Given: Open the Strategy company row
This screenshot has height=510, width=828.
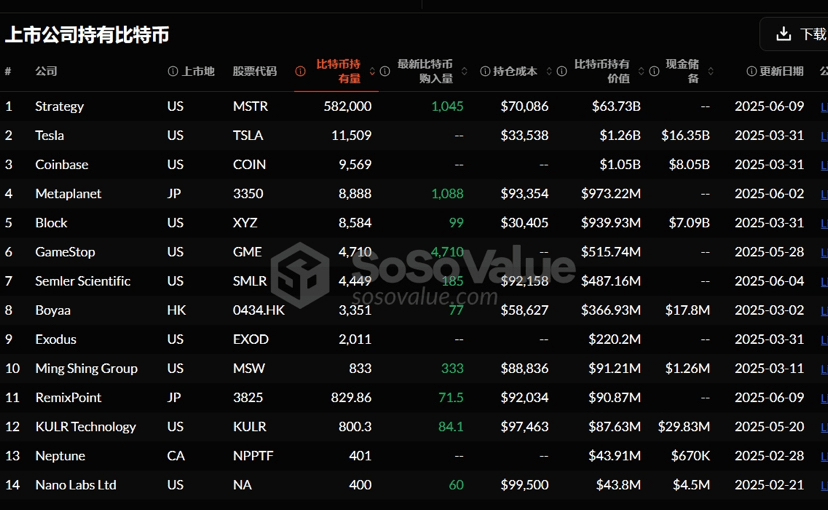Looking at the screenshot, I should pyautogui.click(x=414, y=107).
